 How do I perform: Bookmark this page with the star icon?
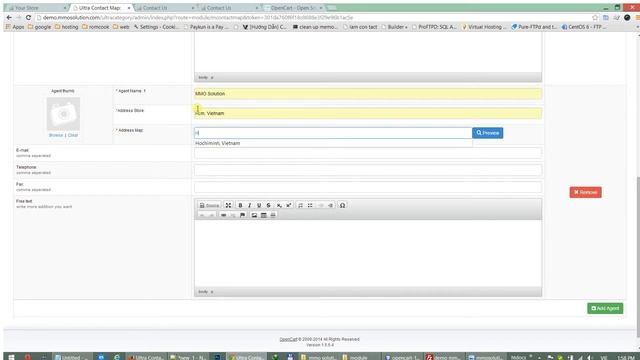tap(595, 18)
